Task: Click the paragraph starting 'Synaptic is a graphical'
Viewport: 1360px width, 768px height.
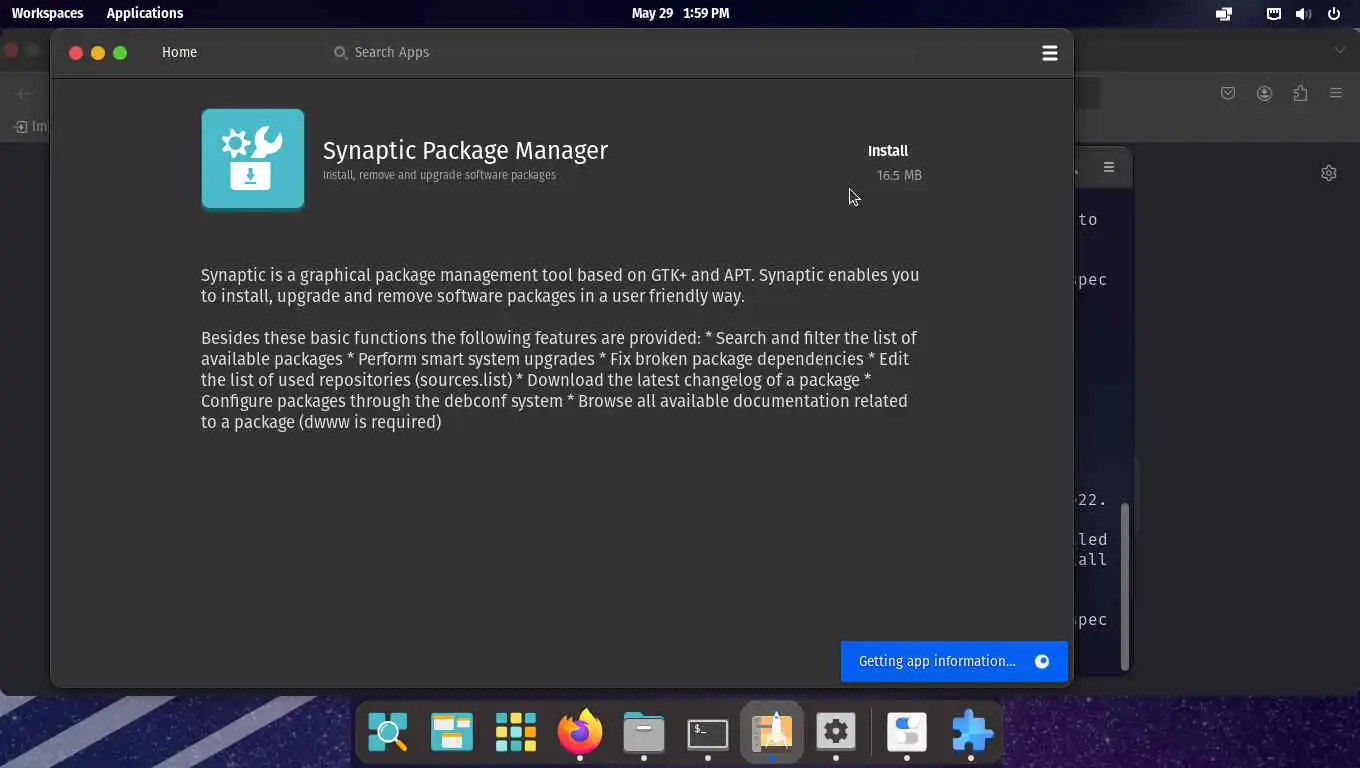Action: (560, 285)
